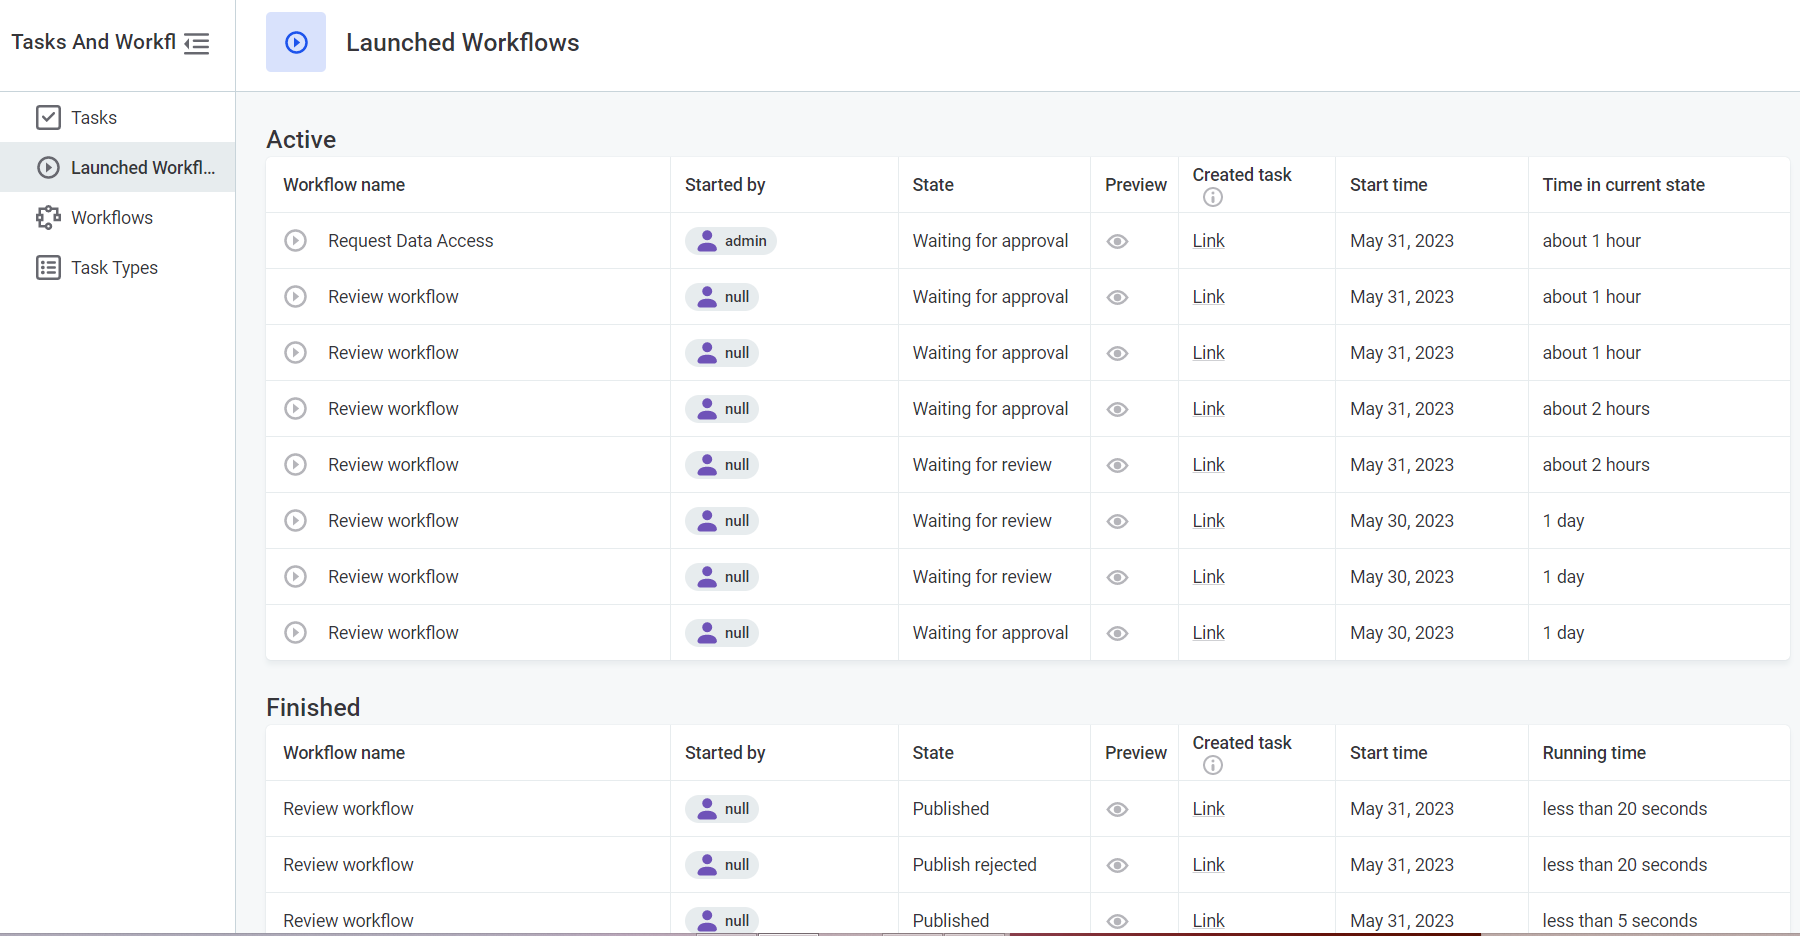1800x936 pixels.
Task: Click Start time header in Active table
Action: [1388, 185]
